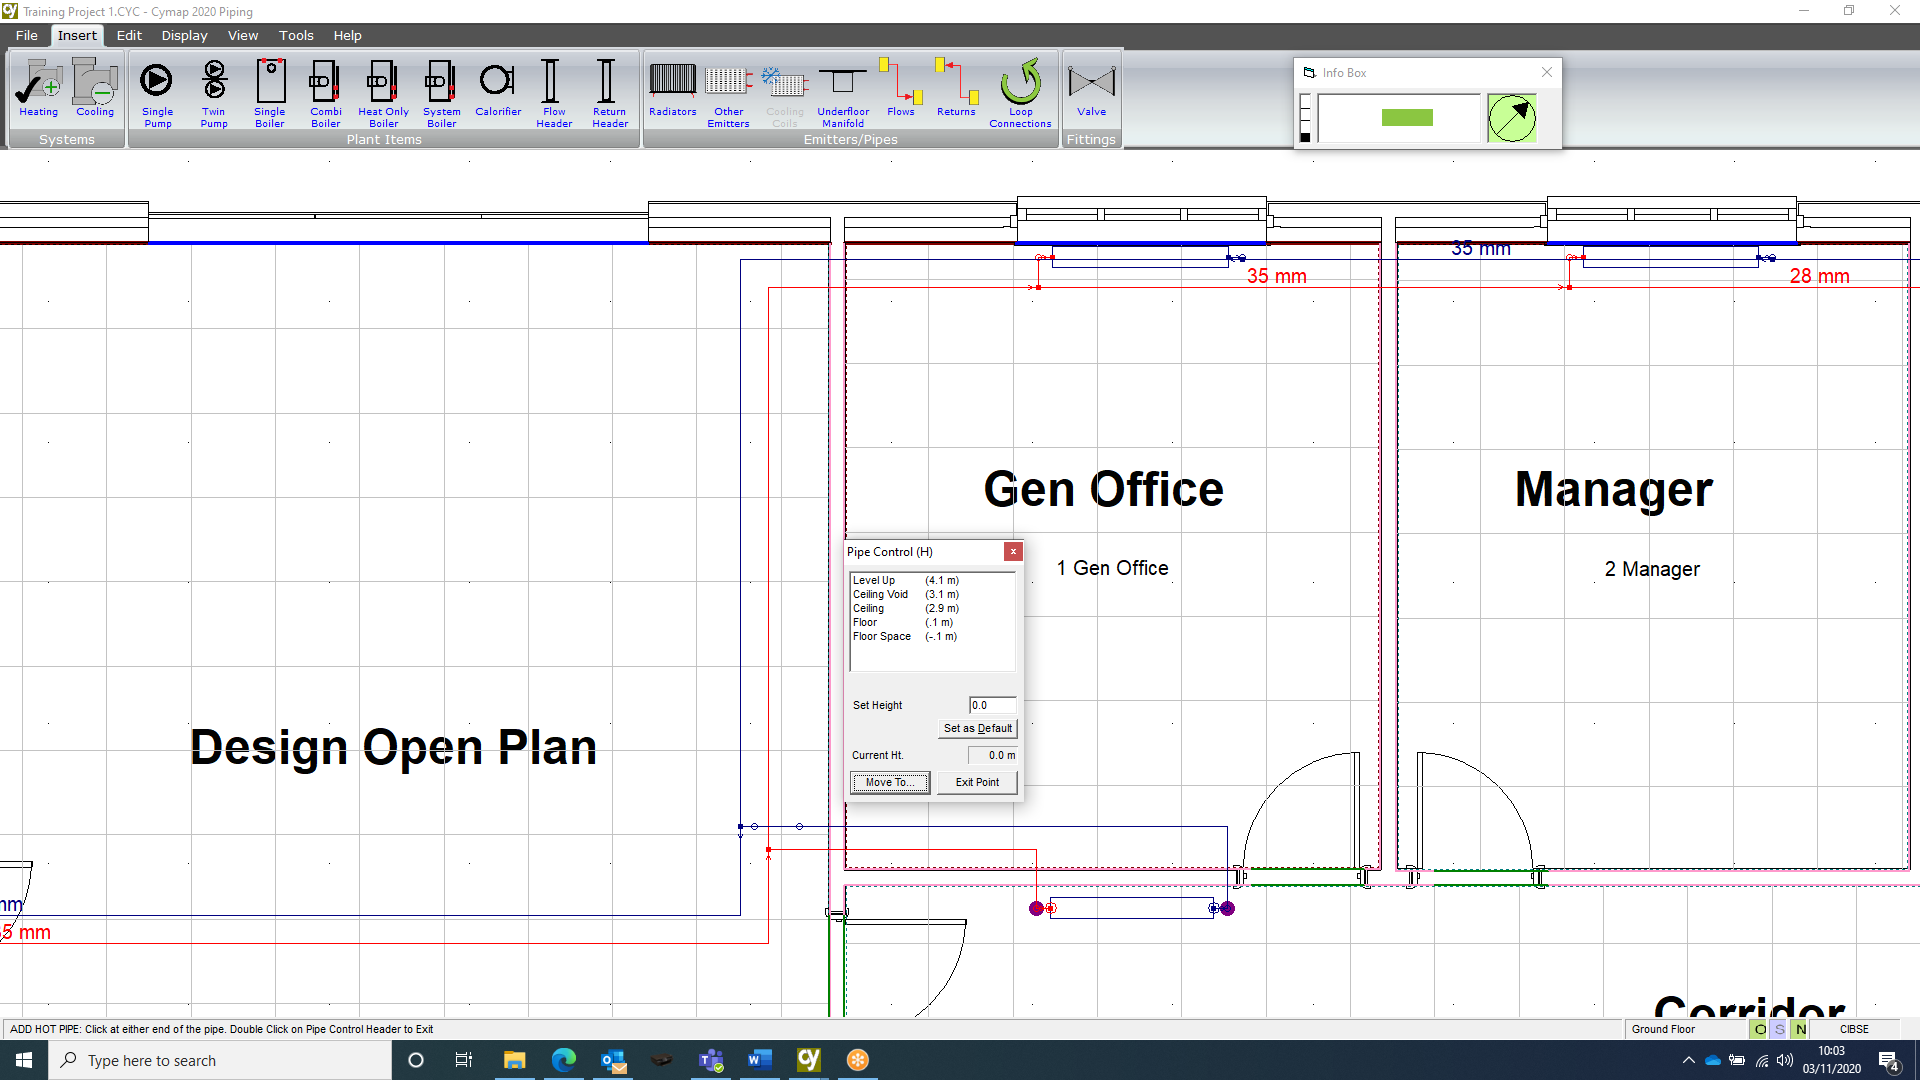Click the 28 mm pipe label in Manager room
The image size is (1920, 1080).
click(x=1819, y=276)
